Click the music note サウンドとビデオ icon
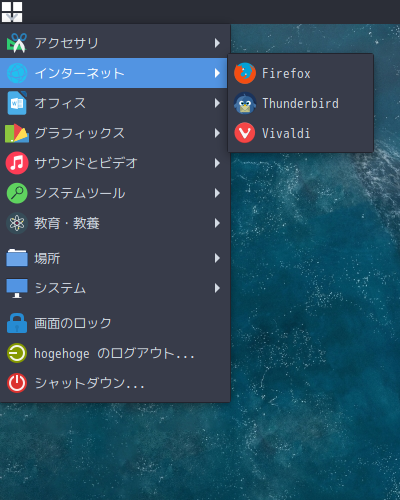 (17, 163)
